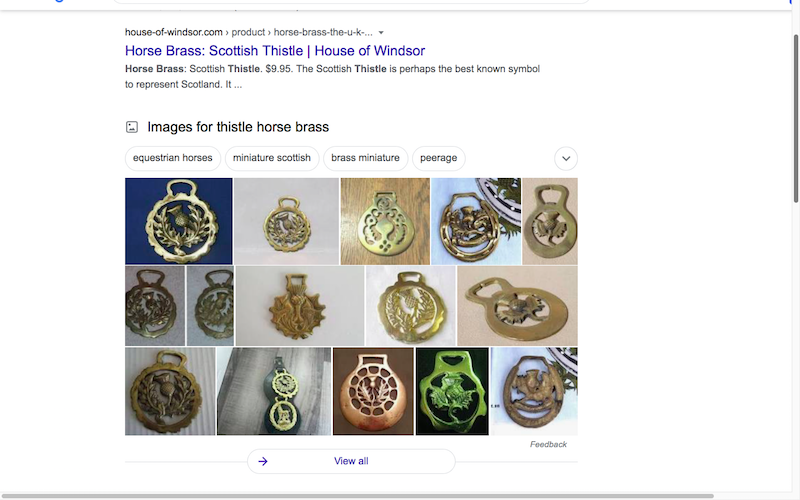Image resolution: width=800 pixels, height=500 pixels.
Task: Open dropdown arrow next to house-of-windsor URL
Action: point(381,33)
